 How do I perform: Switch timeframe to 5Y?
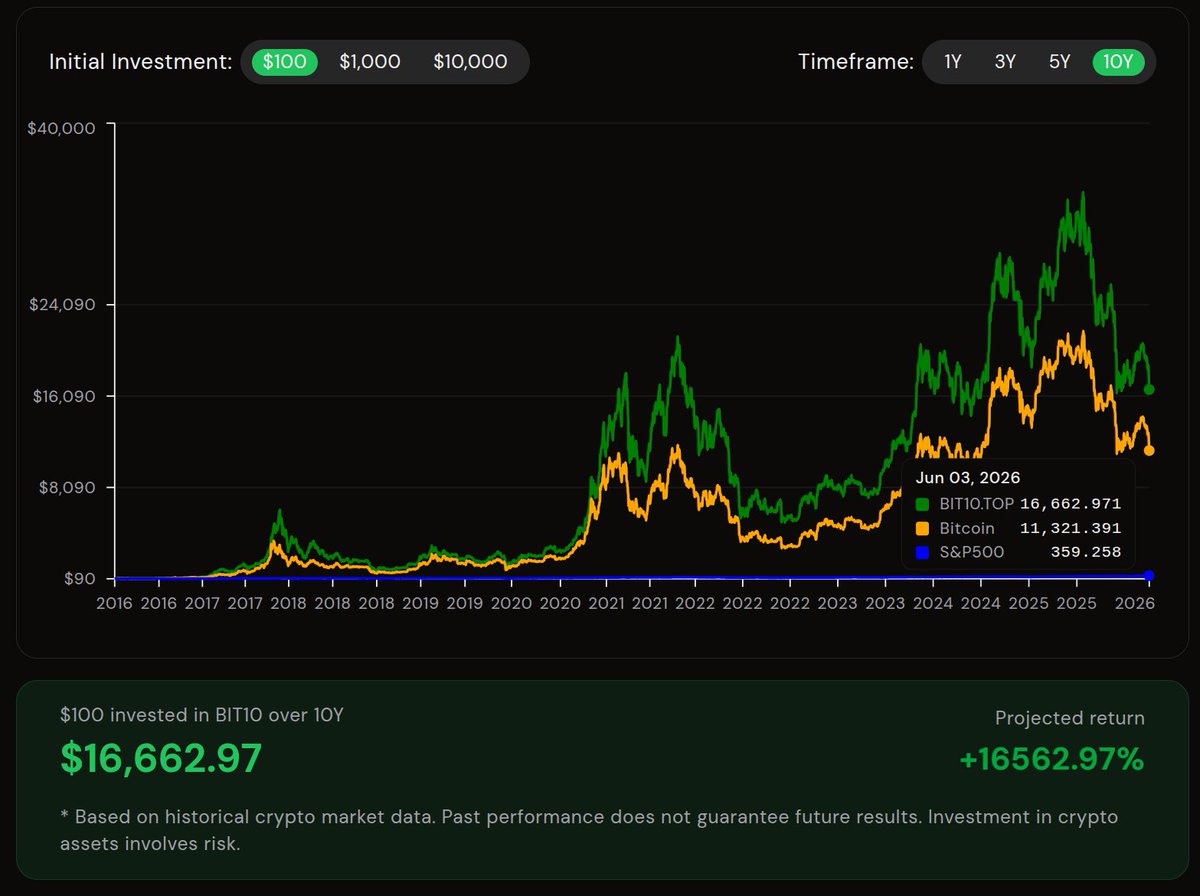(x=1060, y=62)
